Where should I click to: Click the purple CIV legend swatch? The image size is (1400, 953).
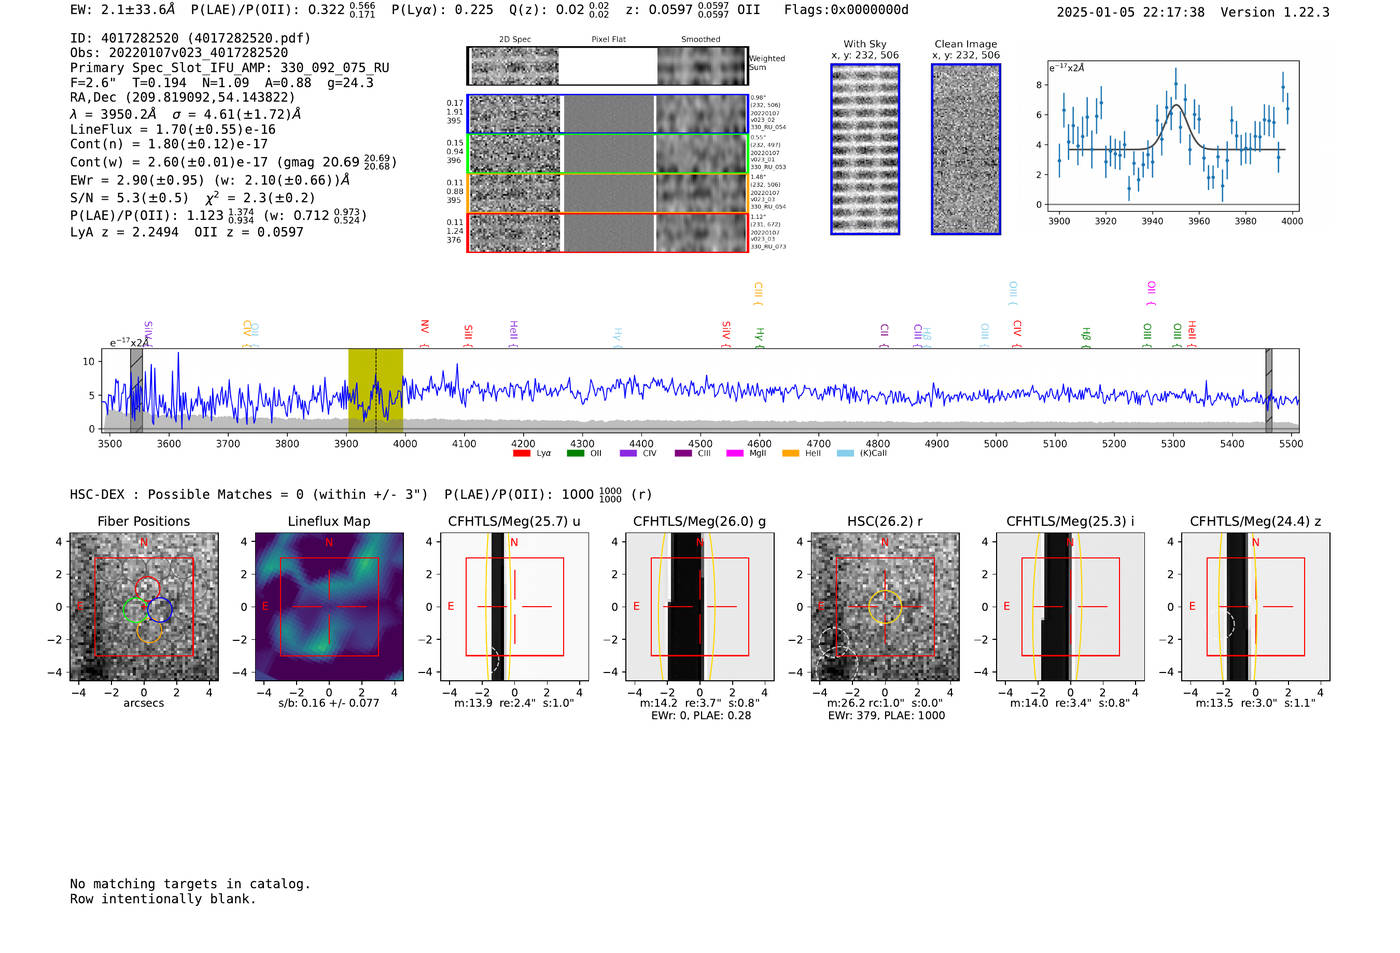[x=628, y=453]
